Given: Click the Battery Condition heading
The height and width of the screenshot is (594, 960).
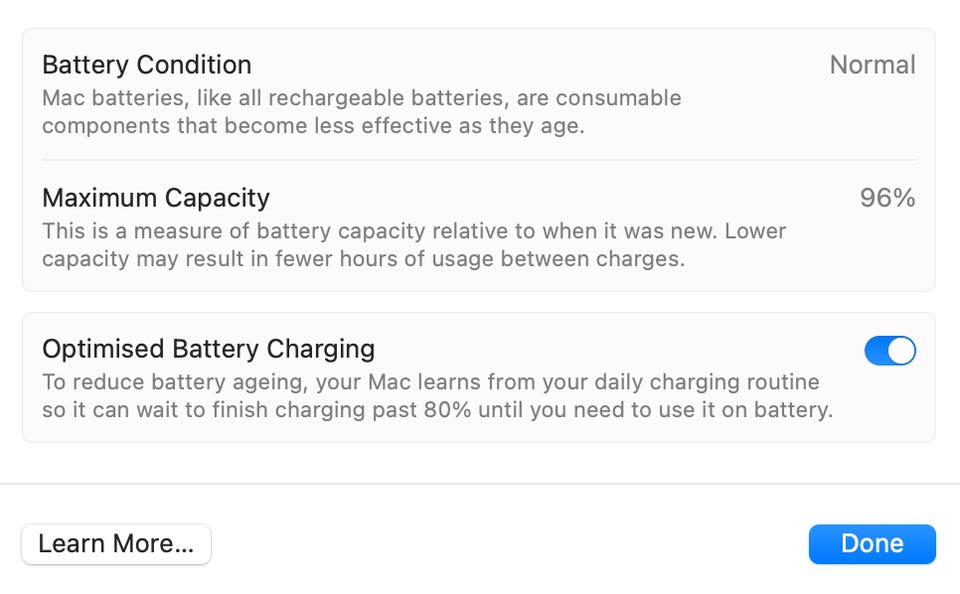Looking at the screenshot, I should point(147,65).
